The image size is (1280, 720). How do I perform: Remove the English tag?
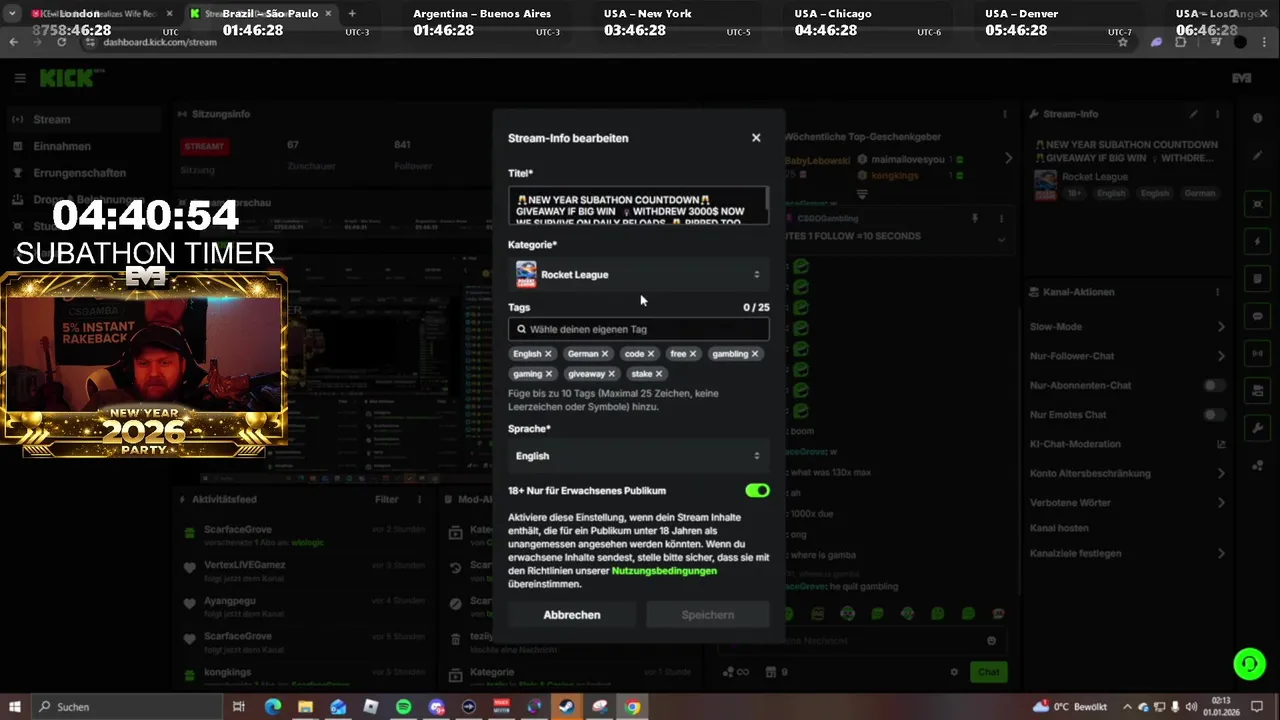pos(548,354)
